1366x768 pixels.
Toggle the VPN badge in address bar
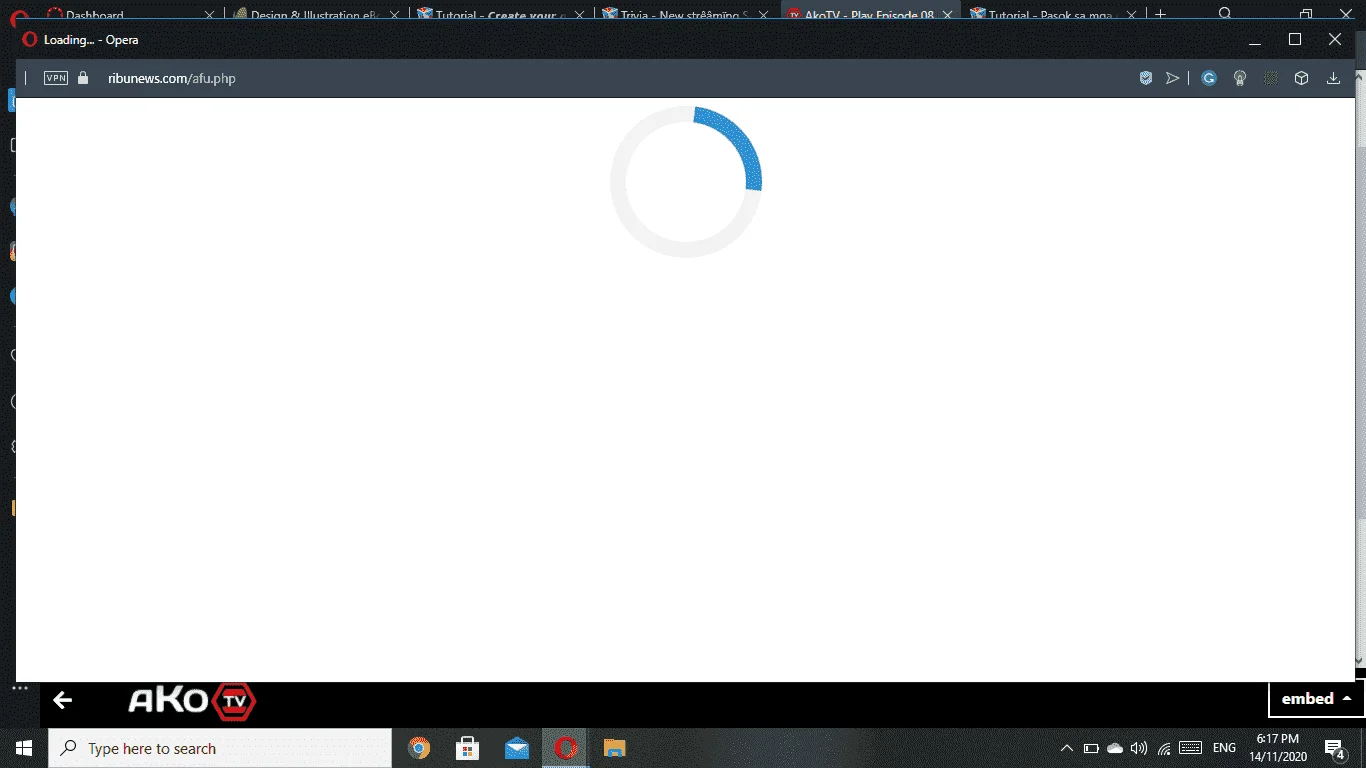(56, 78)
